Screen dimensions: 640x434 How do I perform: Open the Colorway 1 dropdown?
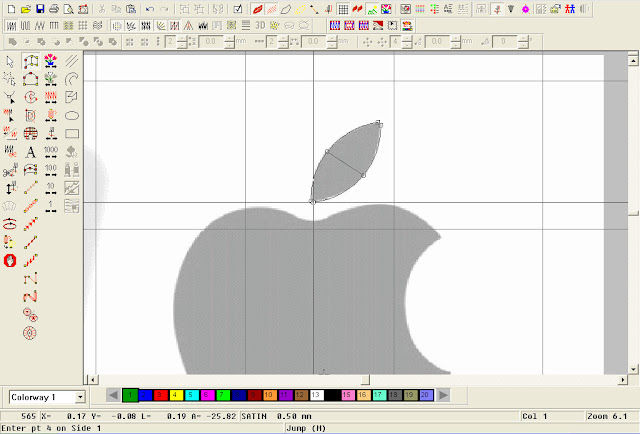(80, 397)
